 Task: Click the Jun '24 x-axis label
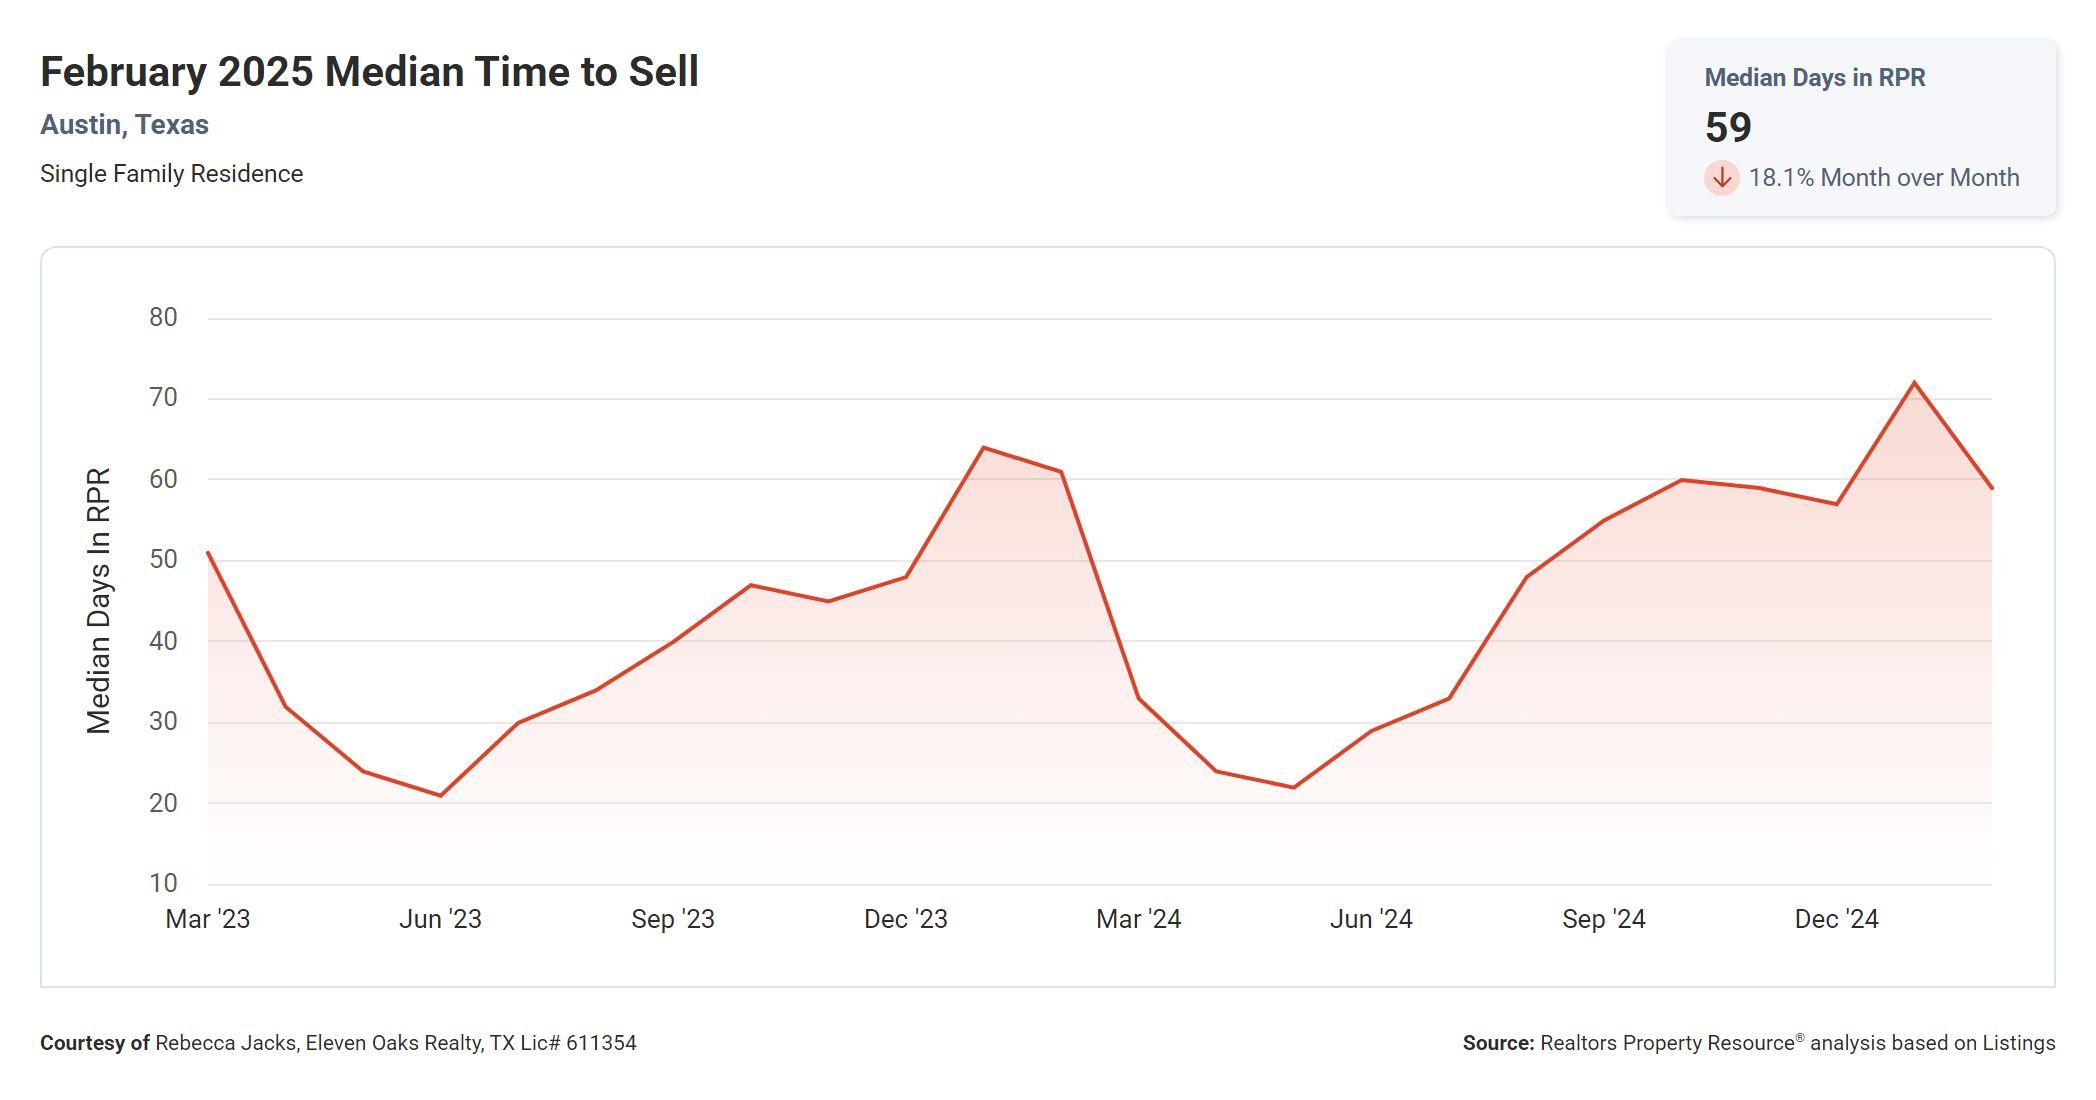coord(1370,919)
